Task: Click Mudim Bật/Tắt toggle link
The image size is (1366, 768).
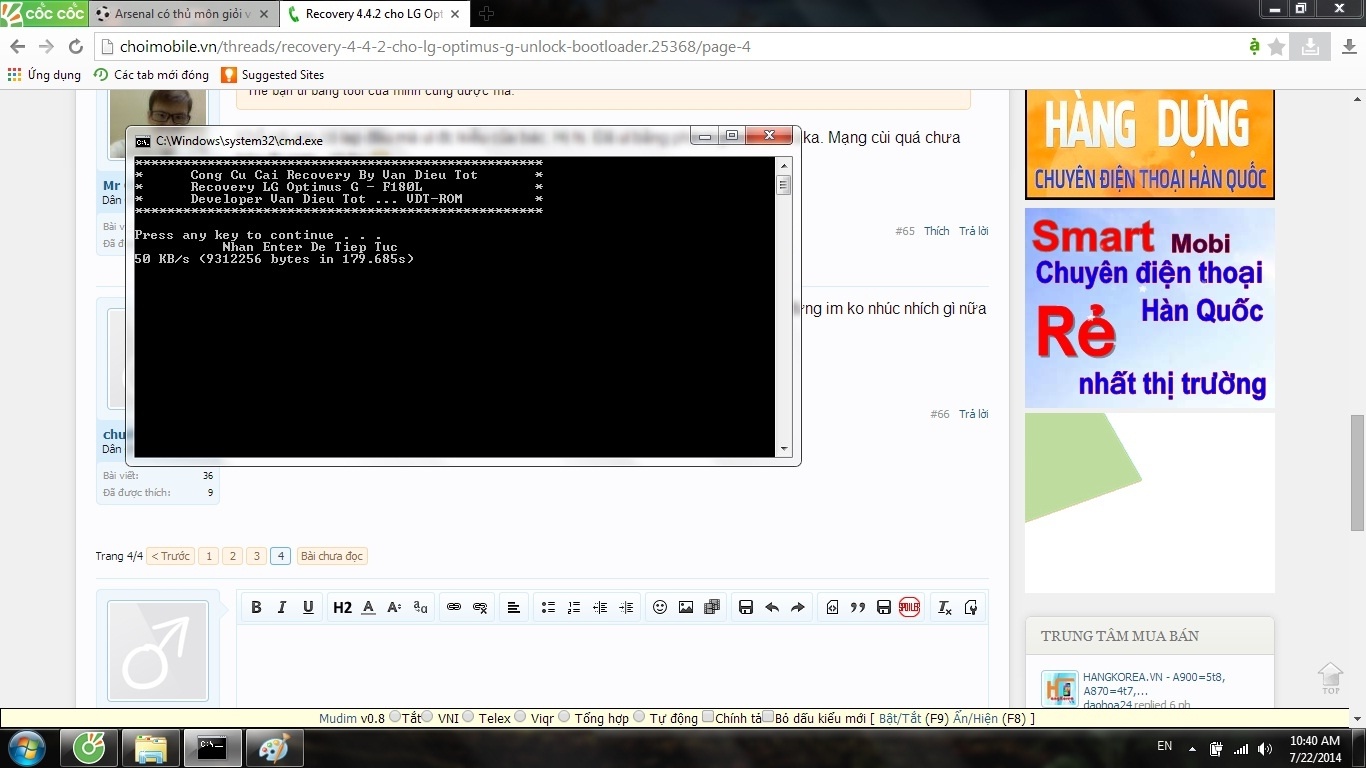Action: (900, 718)
